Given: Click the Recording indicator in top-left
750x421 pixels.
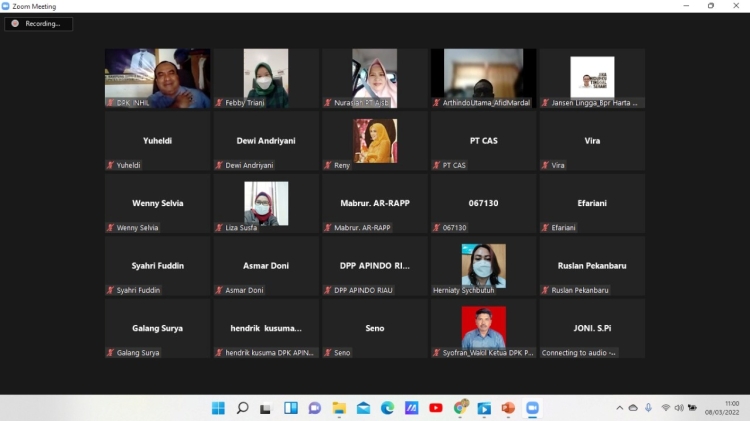Looking at the screenshot, I should tap(38, 23).
